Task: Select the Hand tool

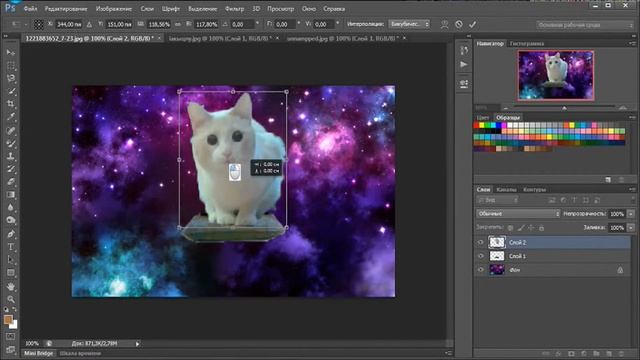Action: (x=11, y=287)
